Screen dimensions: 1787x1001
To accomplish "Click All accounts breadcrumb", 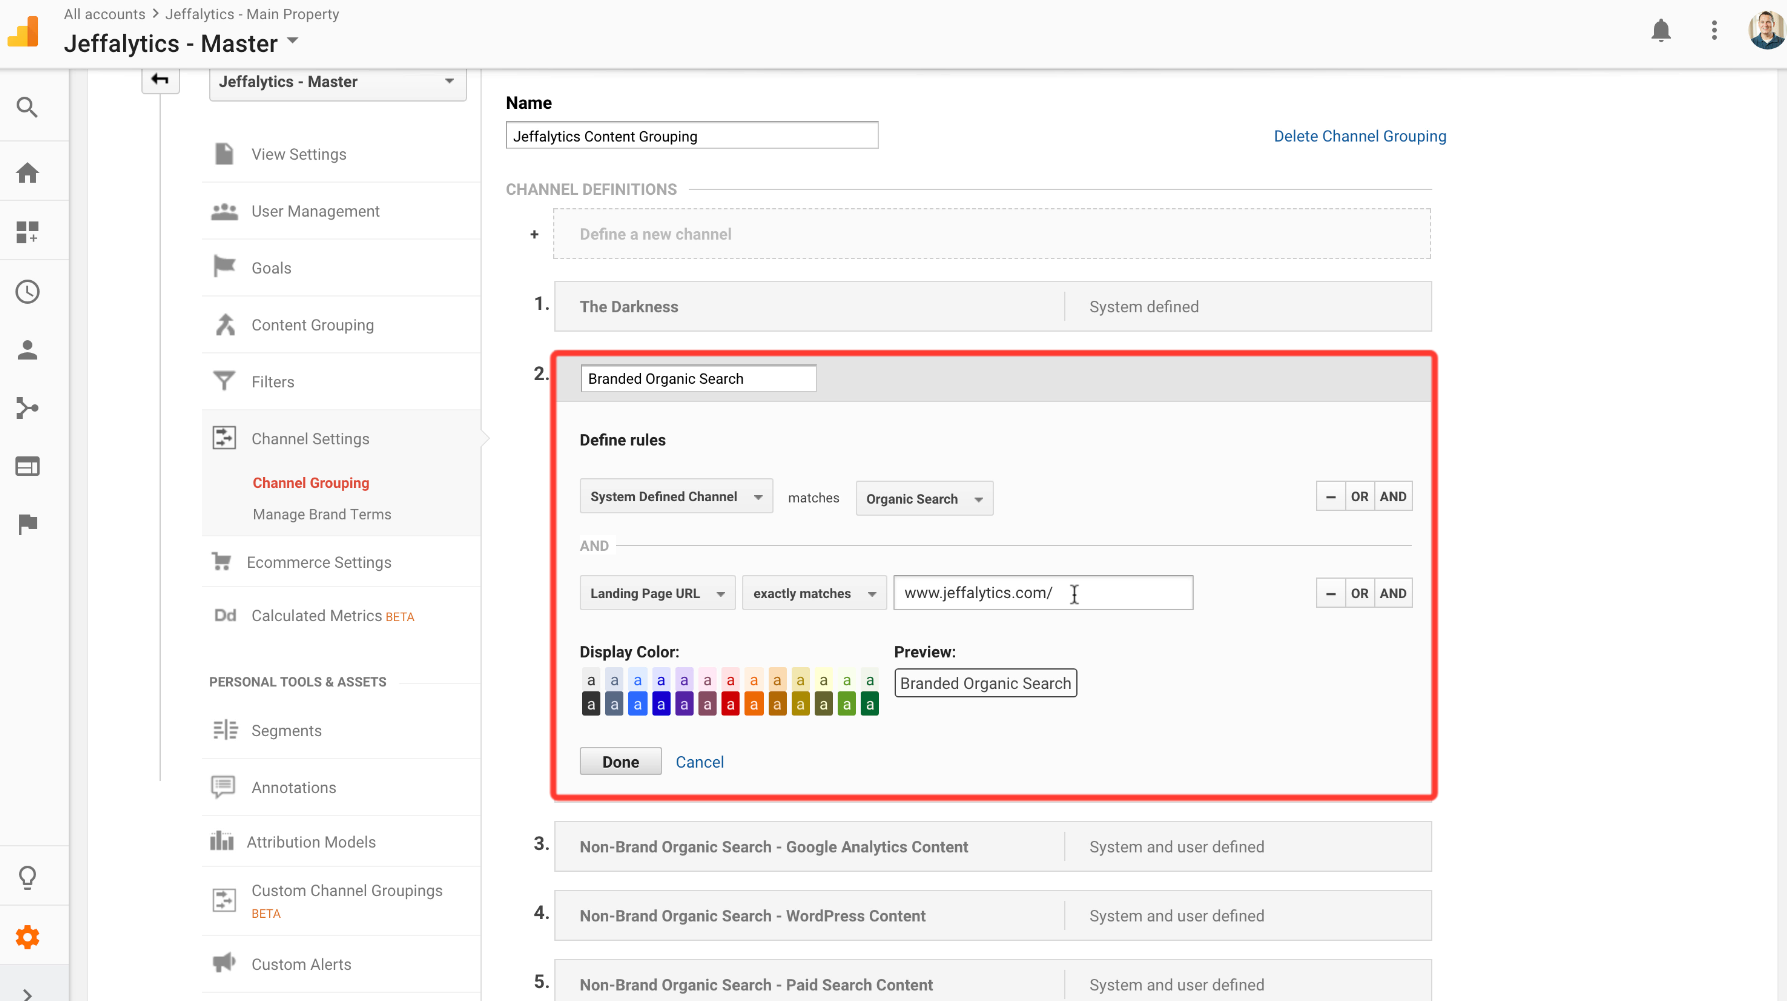I will click(x=104, y=14).
